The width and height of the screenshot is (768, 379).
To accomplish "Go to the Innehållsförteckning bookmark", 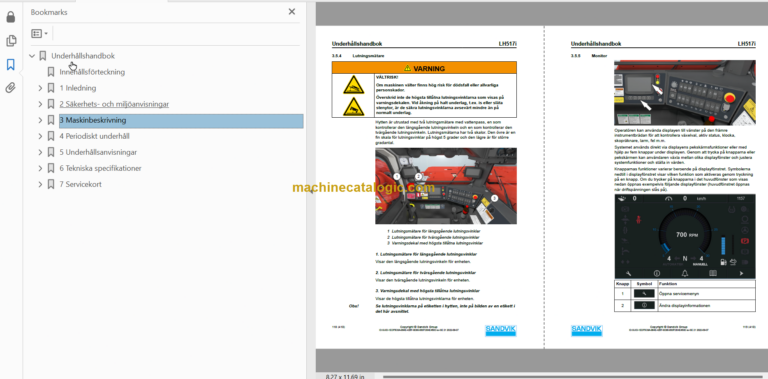I will 92,72.
